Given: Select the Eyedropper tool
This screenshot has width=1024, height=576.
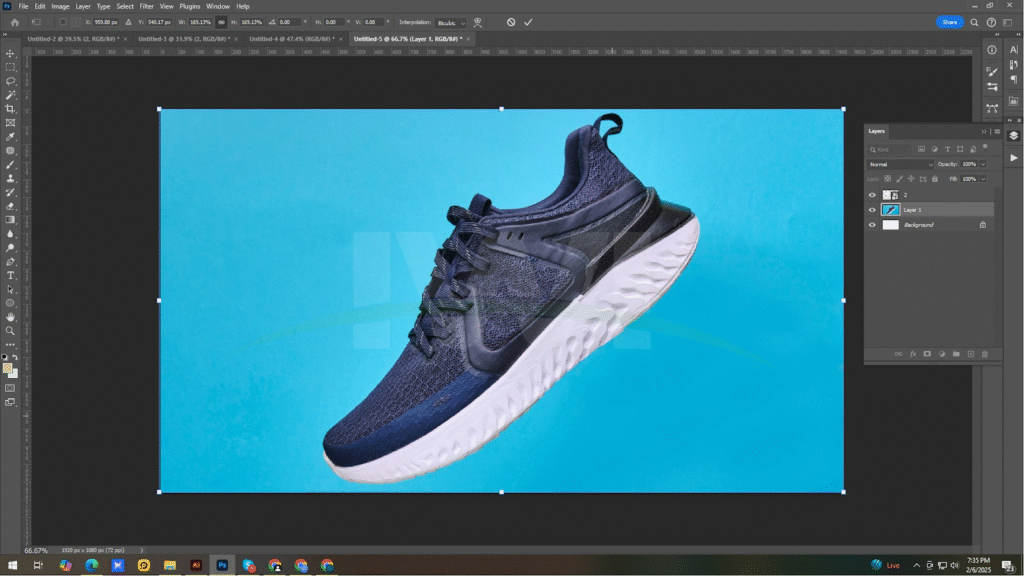Looking at the screenshot, I should coord(10,136).
